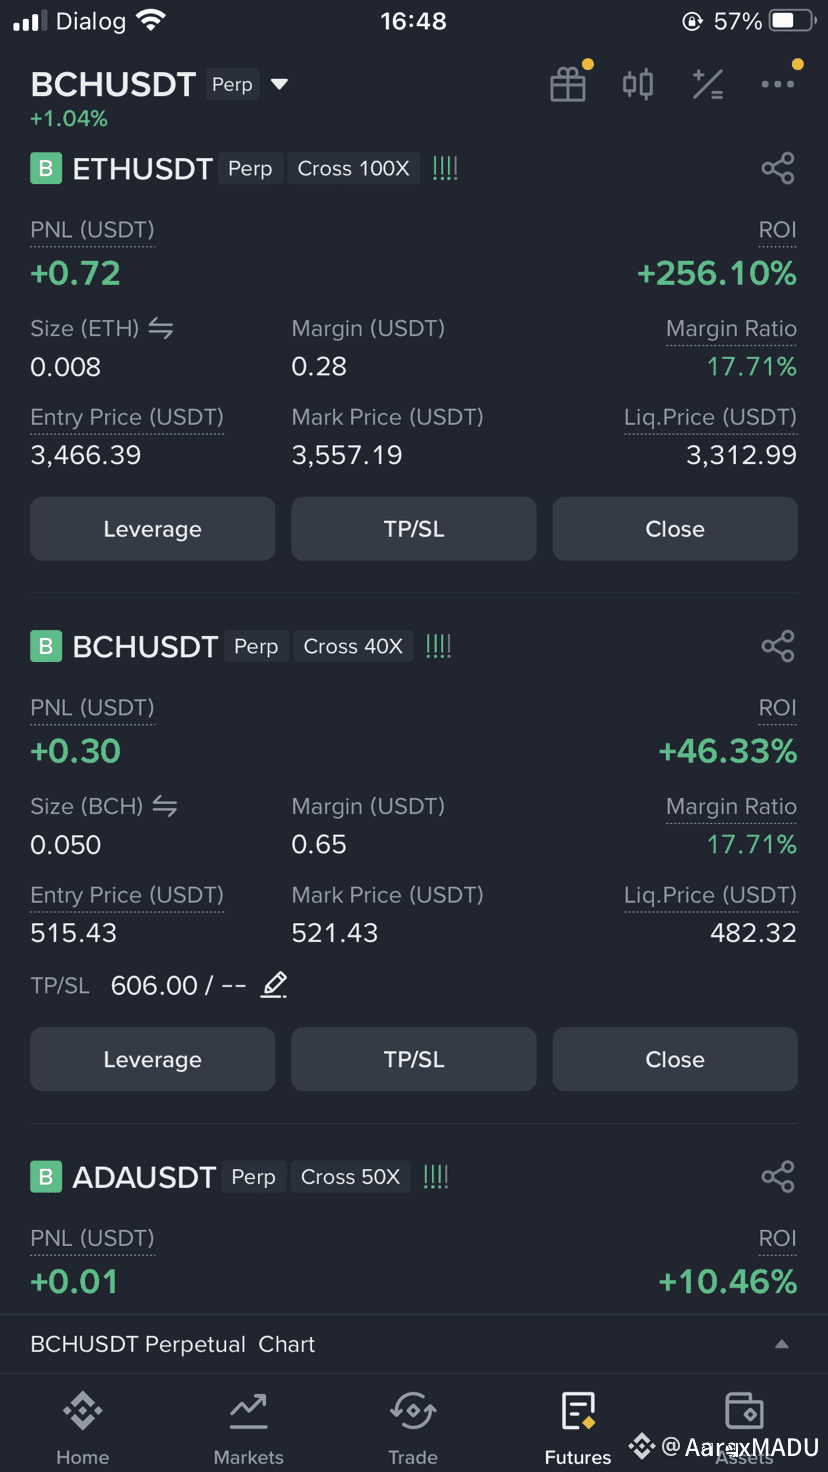This screenshot has width=828, height=1472.
Task: Adjust Leverage for the ETHUSDT position
Action: pyautogui.click(x=152, y=529)
